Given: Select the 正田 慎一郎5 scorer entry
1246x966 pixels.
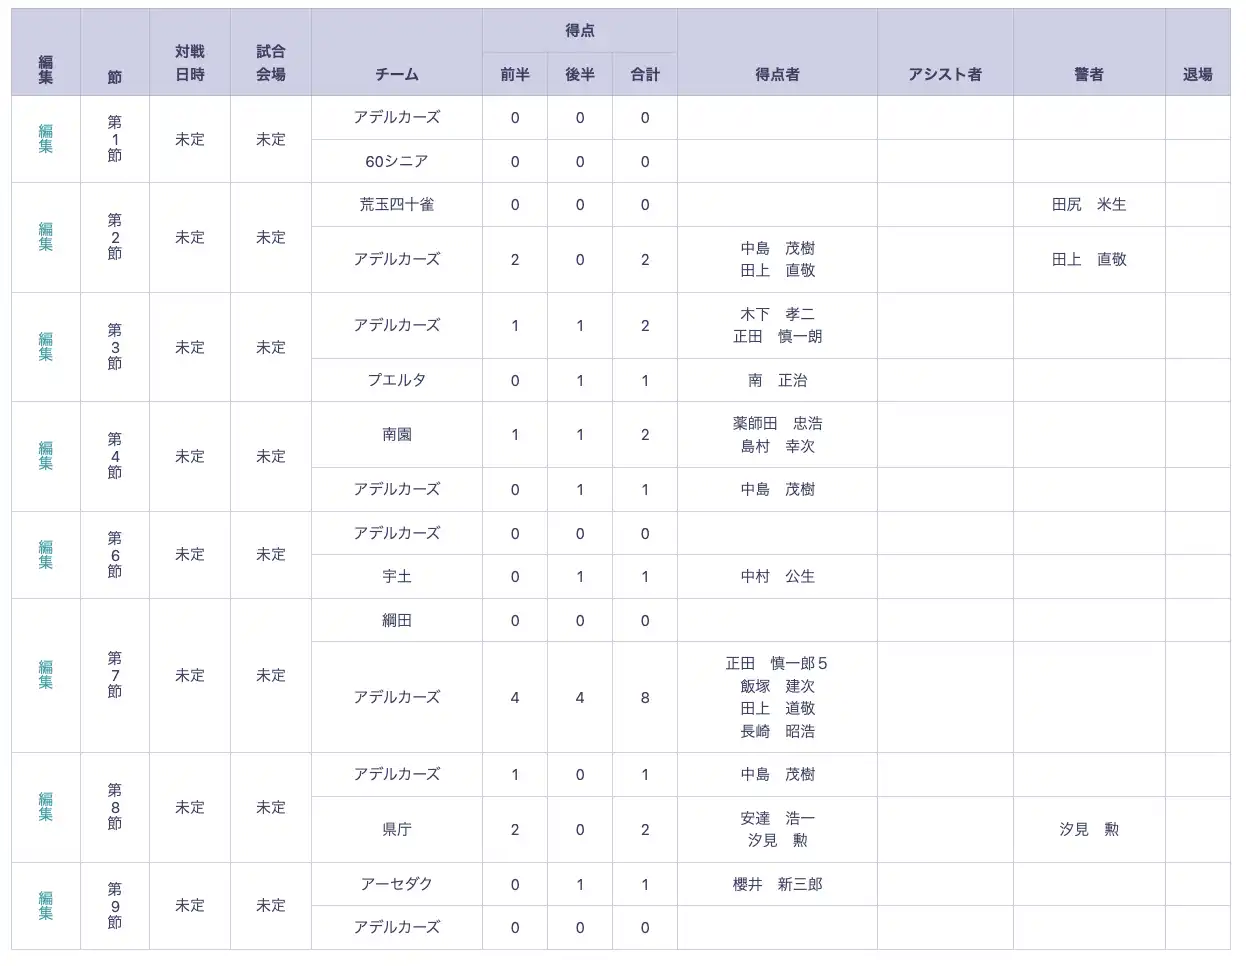Looking at the screenshot, I should [x=777, y=663].
